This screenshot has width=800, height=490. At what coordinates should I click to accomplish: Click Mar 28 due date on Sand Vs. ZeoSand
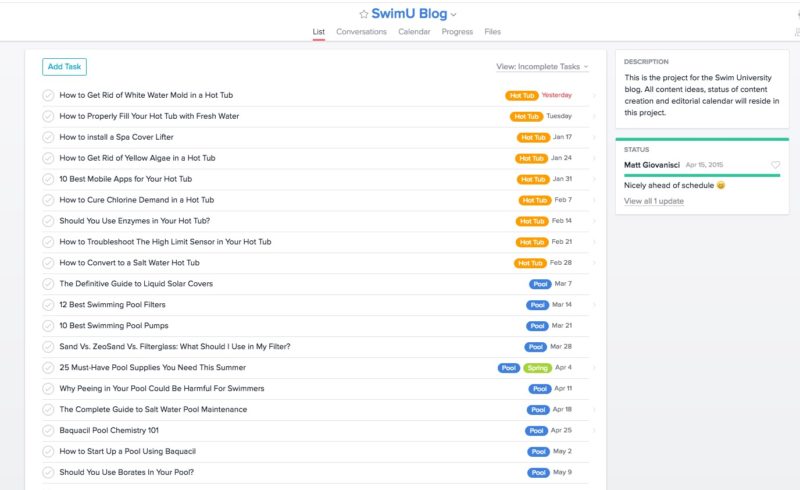click(561, 346)
